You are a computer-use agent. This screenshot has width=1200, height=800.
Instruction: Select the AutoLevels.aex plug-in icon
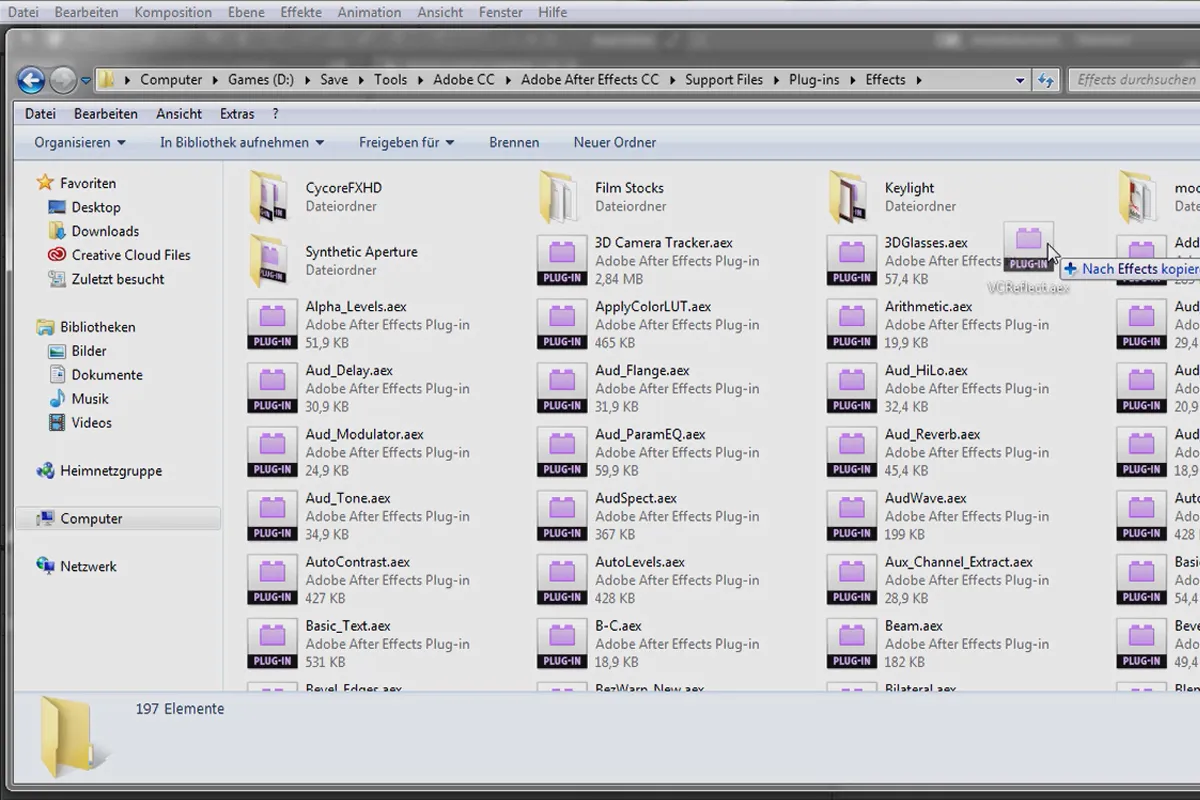coord(562,581)
